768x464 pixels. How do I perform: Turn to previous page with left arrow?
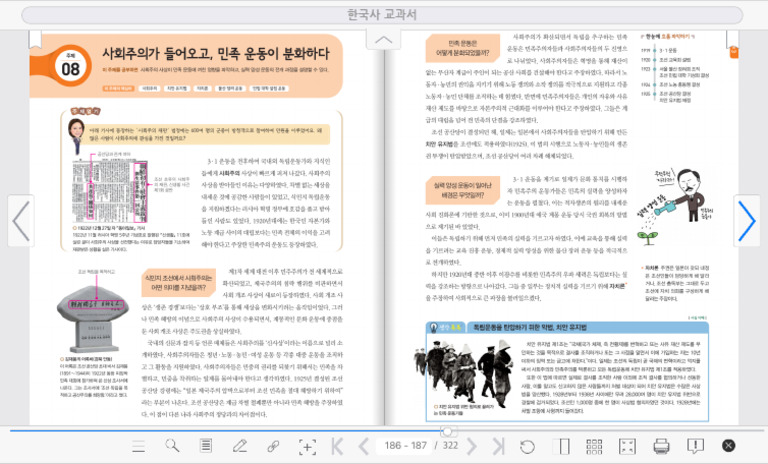click(21, 220)
